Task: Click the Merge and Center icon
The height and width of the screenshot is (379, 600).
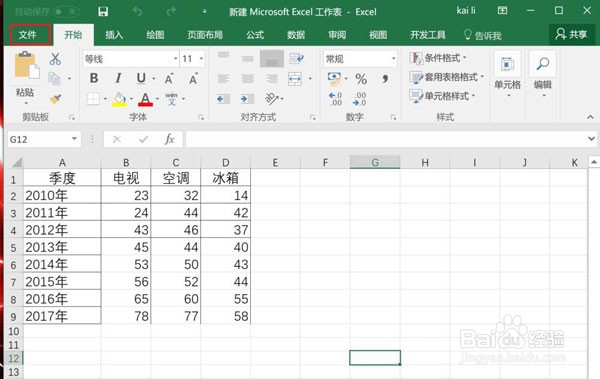Action: 295,79
